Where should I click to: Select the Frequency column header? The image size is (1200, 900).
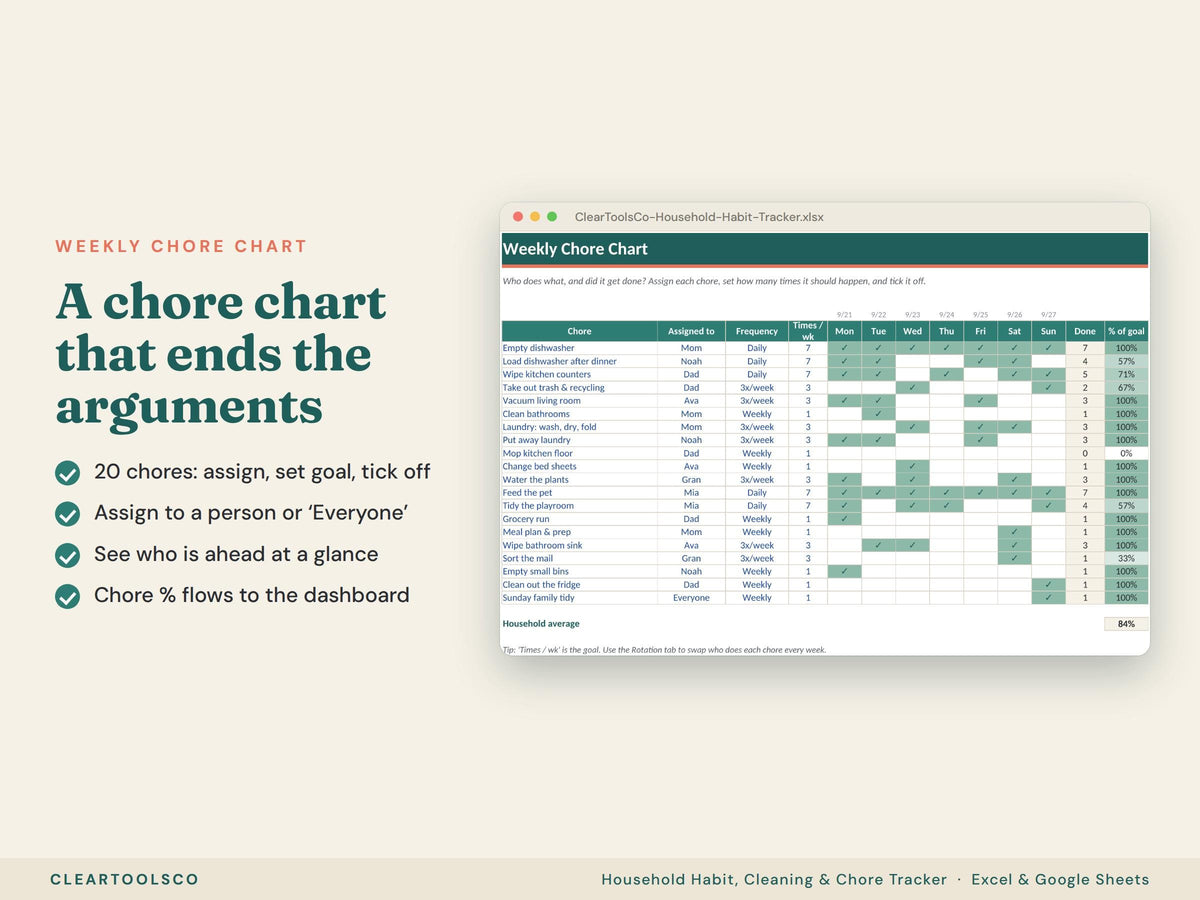(757, 331)
